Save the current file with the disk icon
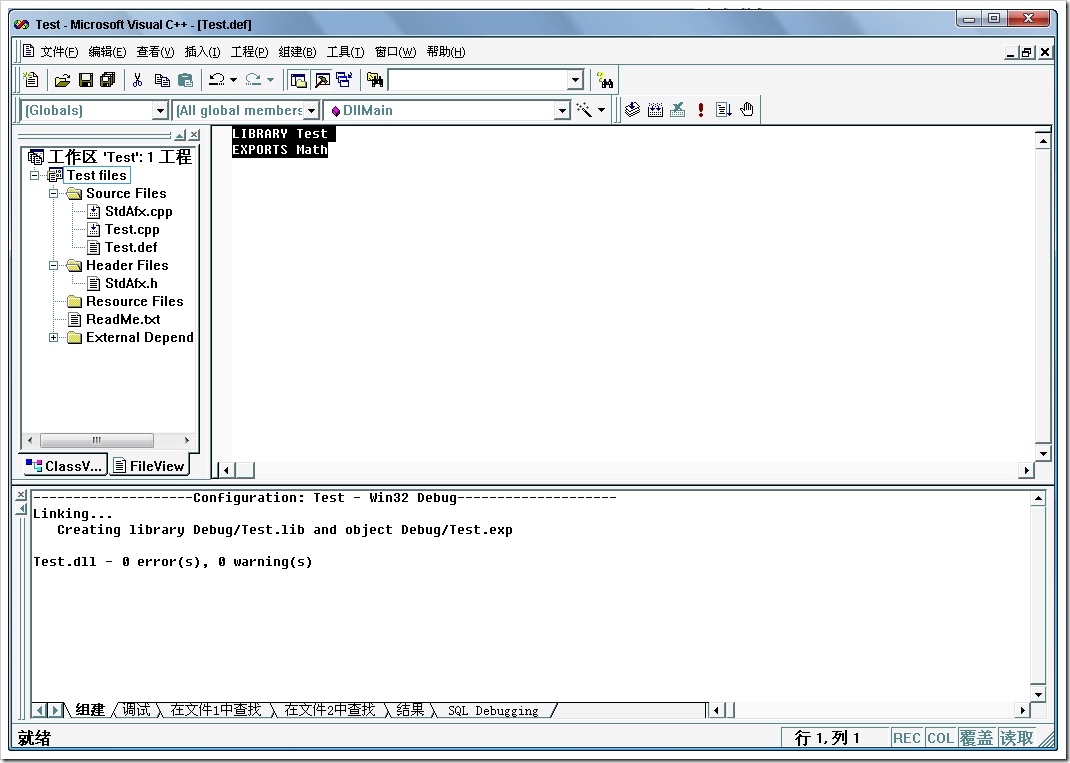Viewport: 1070px width, 763px height. tap(85, 80)
